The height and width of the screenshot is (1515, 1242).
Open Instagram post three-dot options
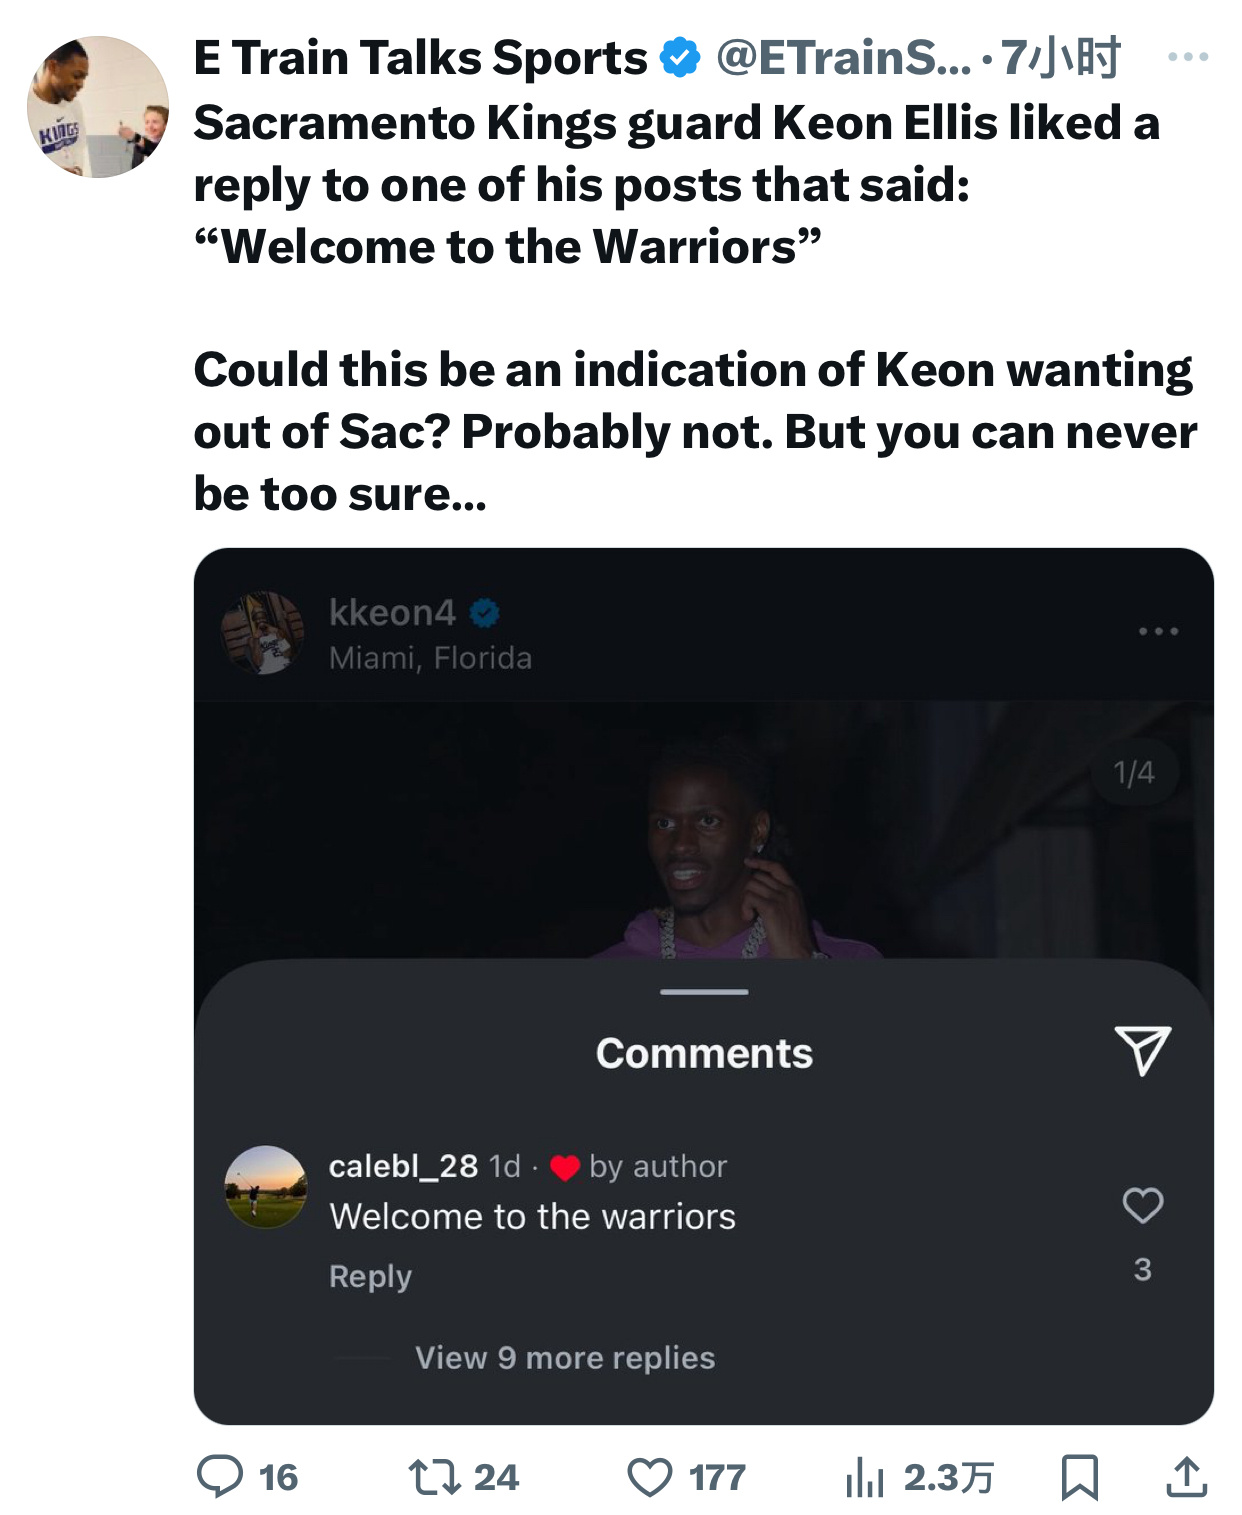[x=1159, y=631]
